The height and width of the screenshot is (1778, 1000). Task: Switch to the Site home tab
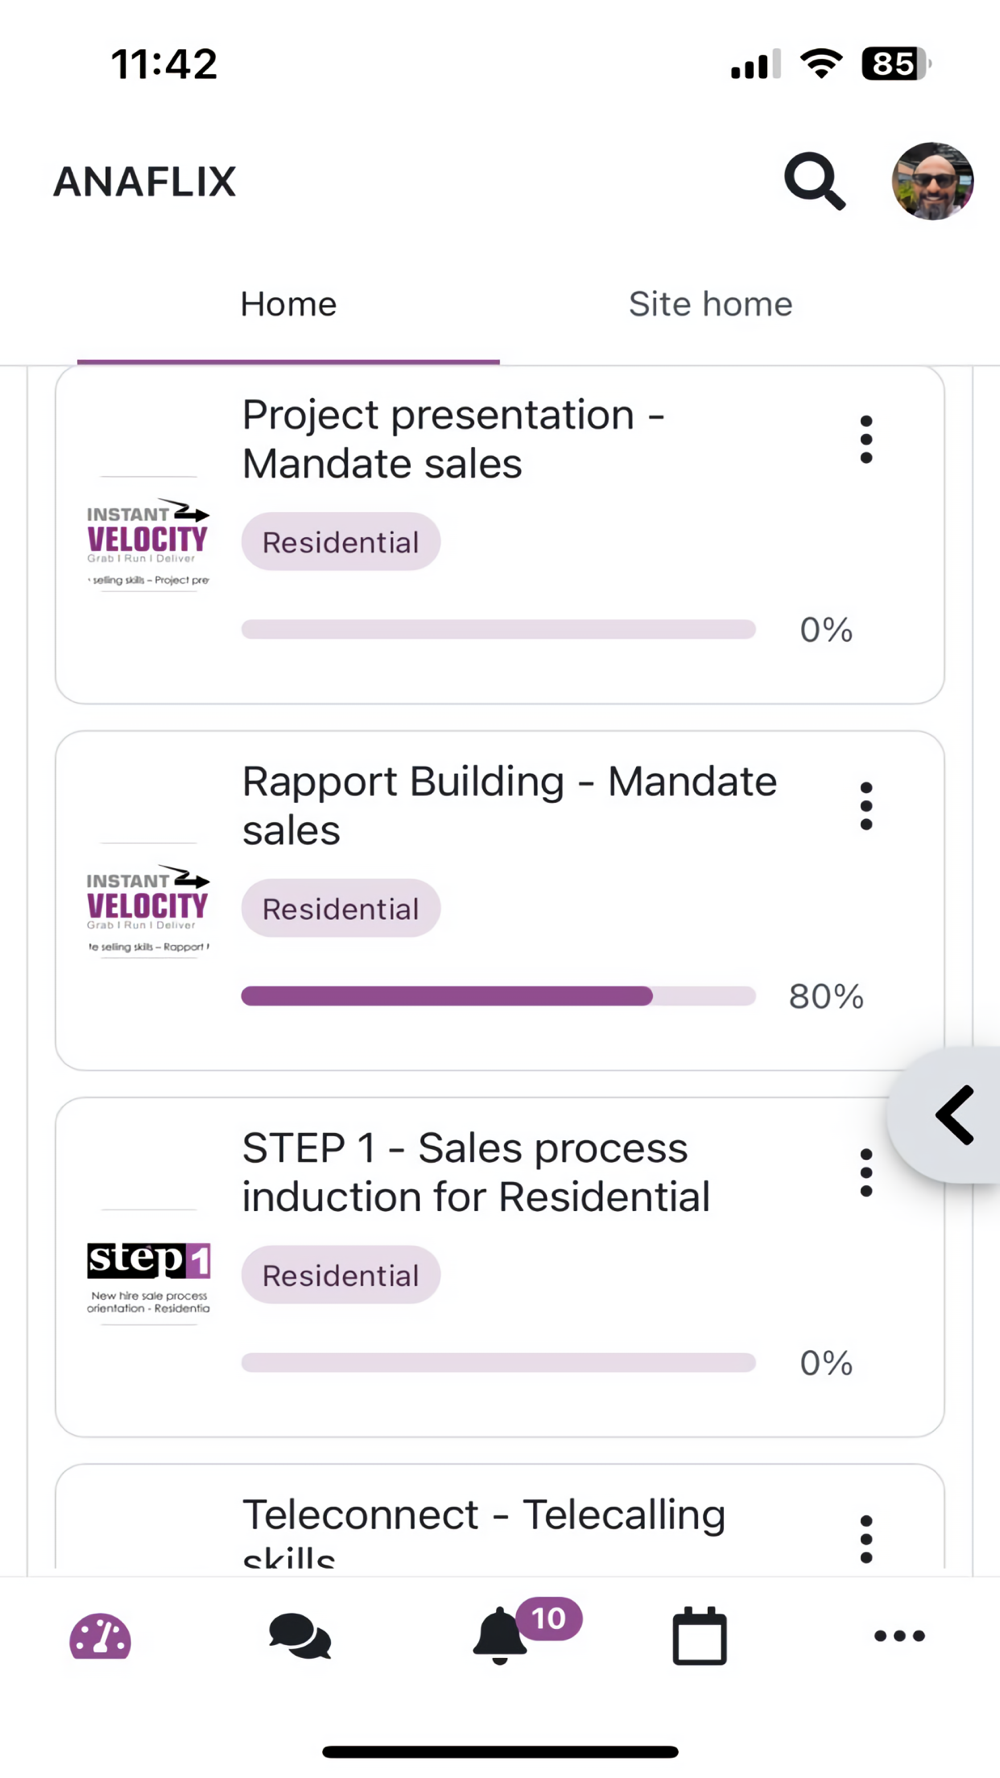pyautogui.click(x=710, y=304)
